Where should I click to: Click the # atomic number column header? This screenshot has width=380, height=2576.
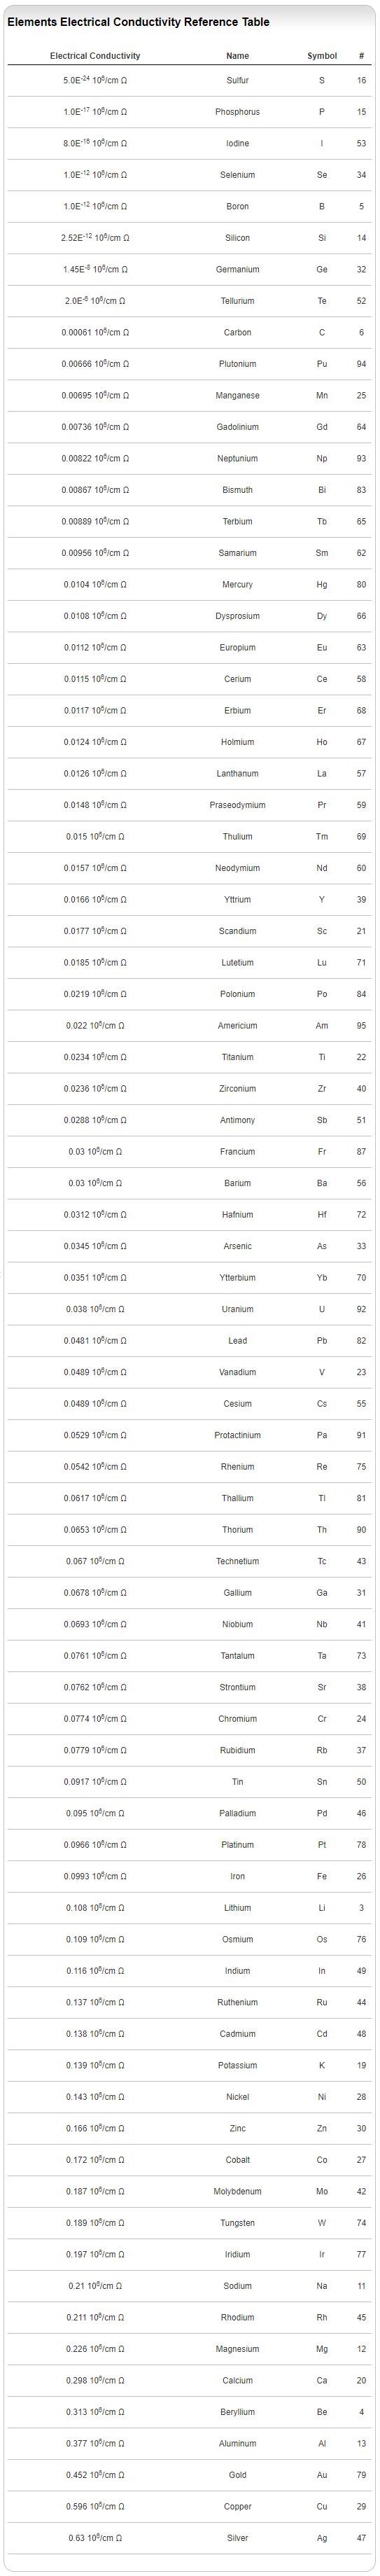pos(361,56)
